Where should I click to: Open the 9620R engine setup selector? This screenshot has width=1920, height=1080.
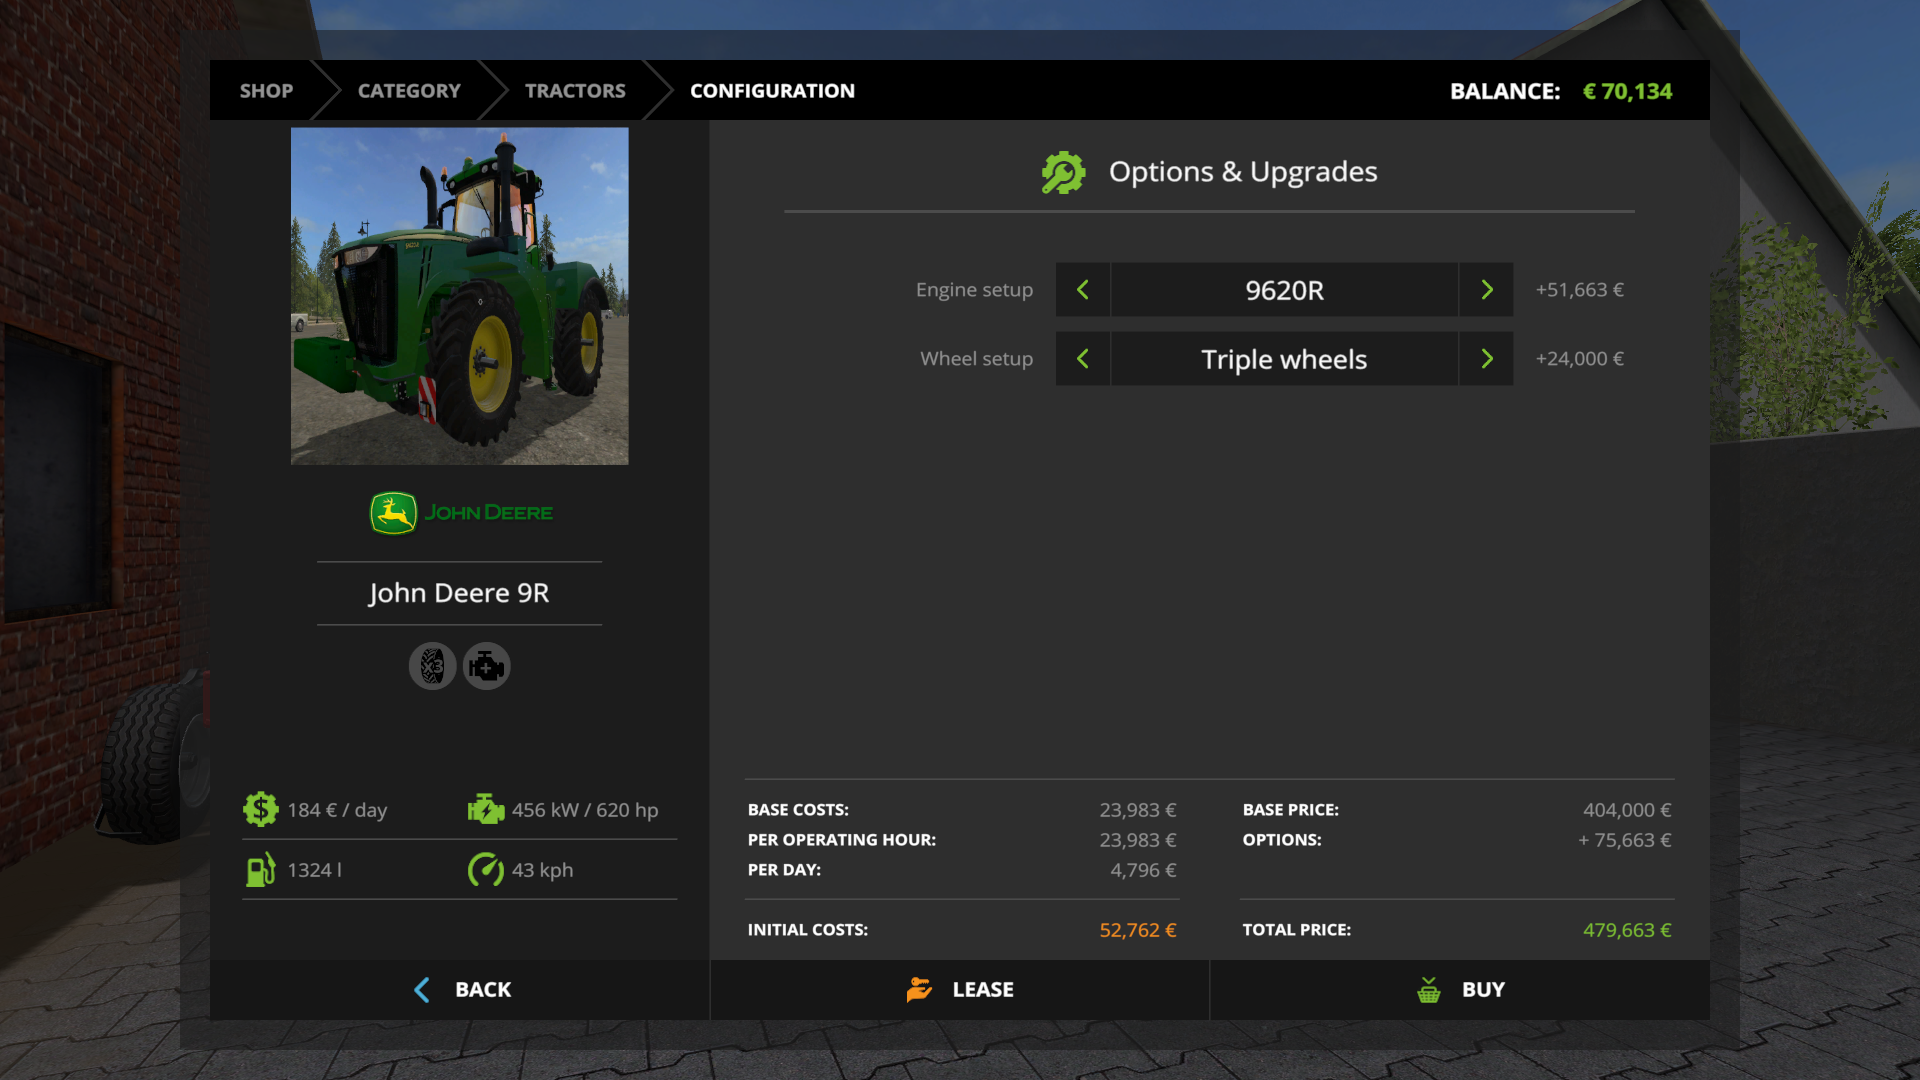click(x=1284, y=290)
